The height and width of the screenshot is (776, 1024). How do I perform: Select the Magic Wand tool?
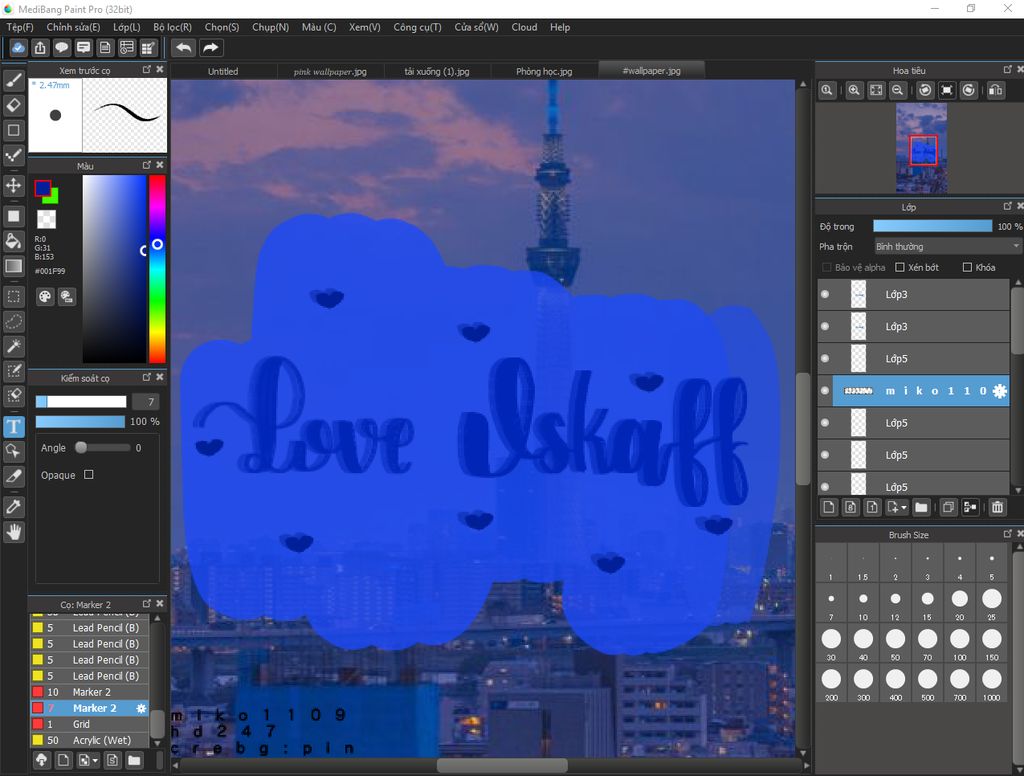pyautogui.click(x=13, y=346)
